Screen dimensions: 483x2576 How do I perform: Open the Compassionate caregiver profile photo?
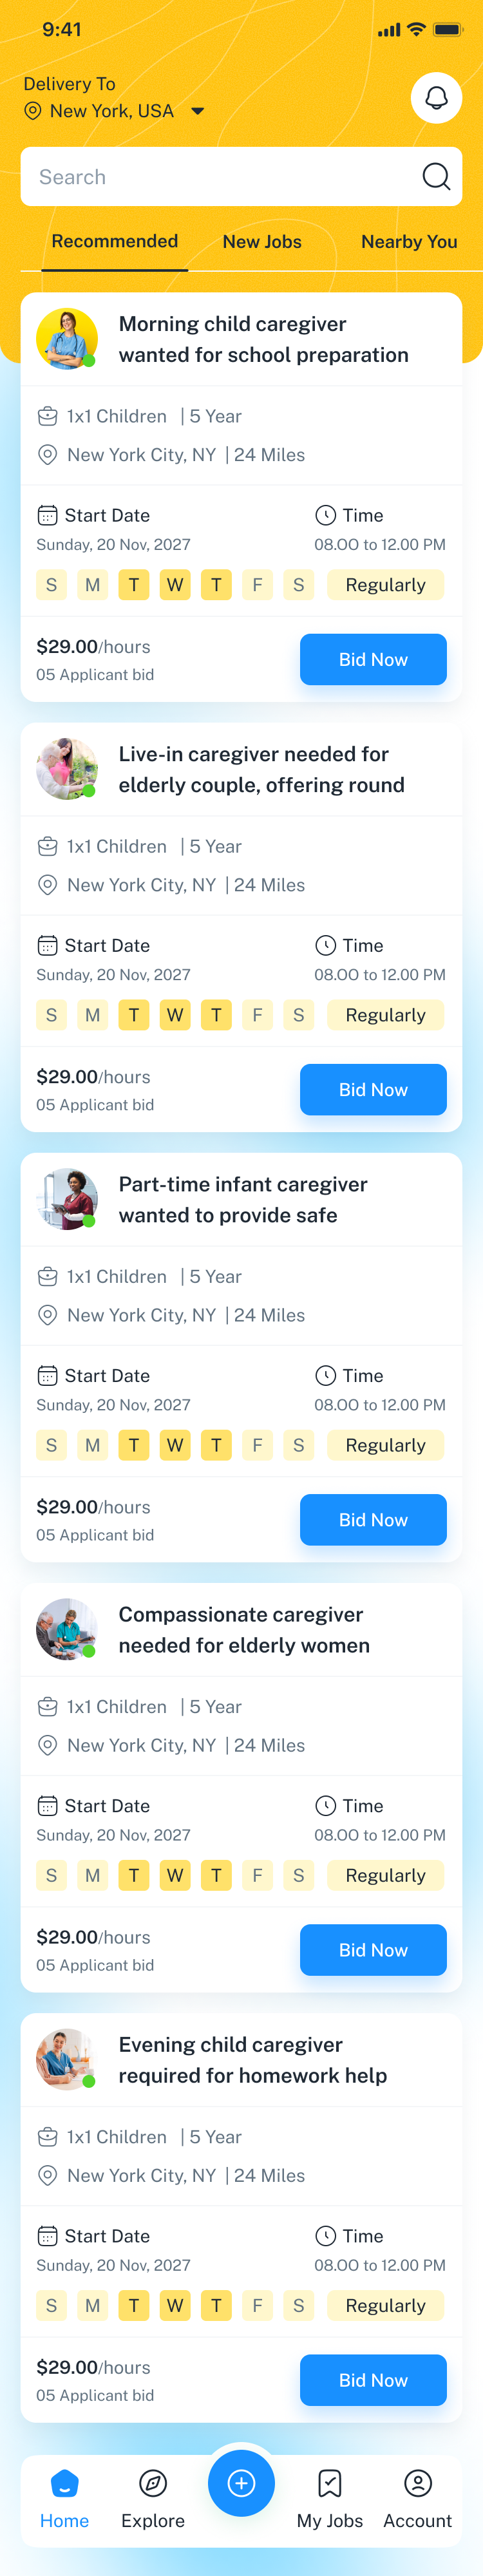[x=66, y=1629]
